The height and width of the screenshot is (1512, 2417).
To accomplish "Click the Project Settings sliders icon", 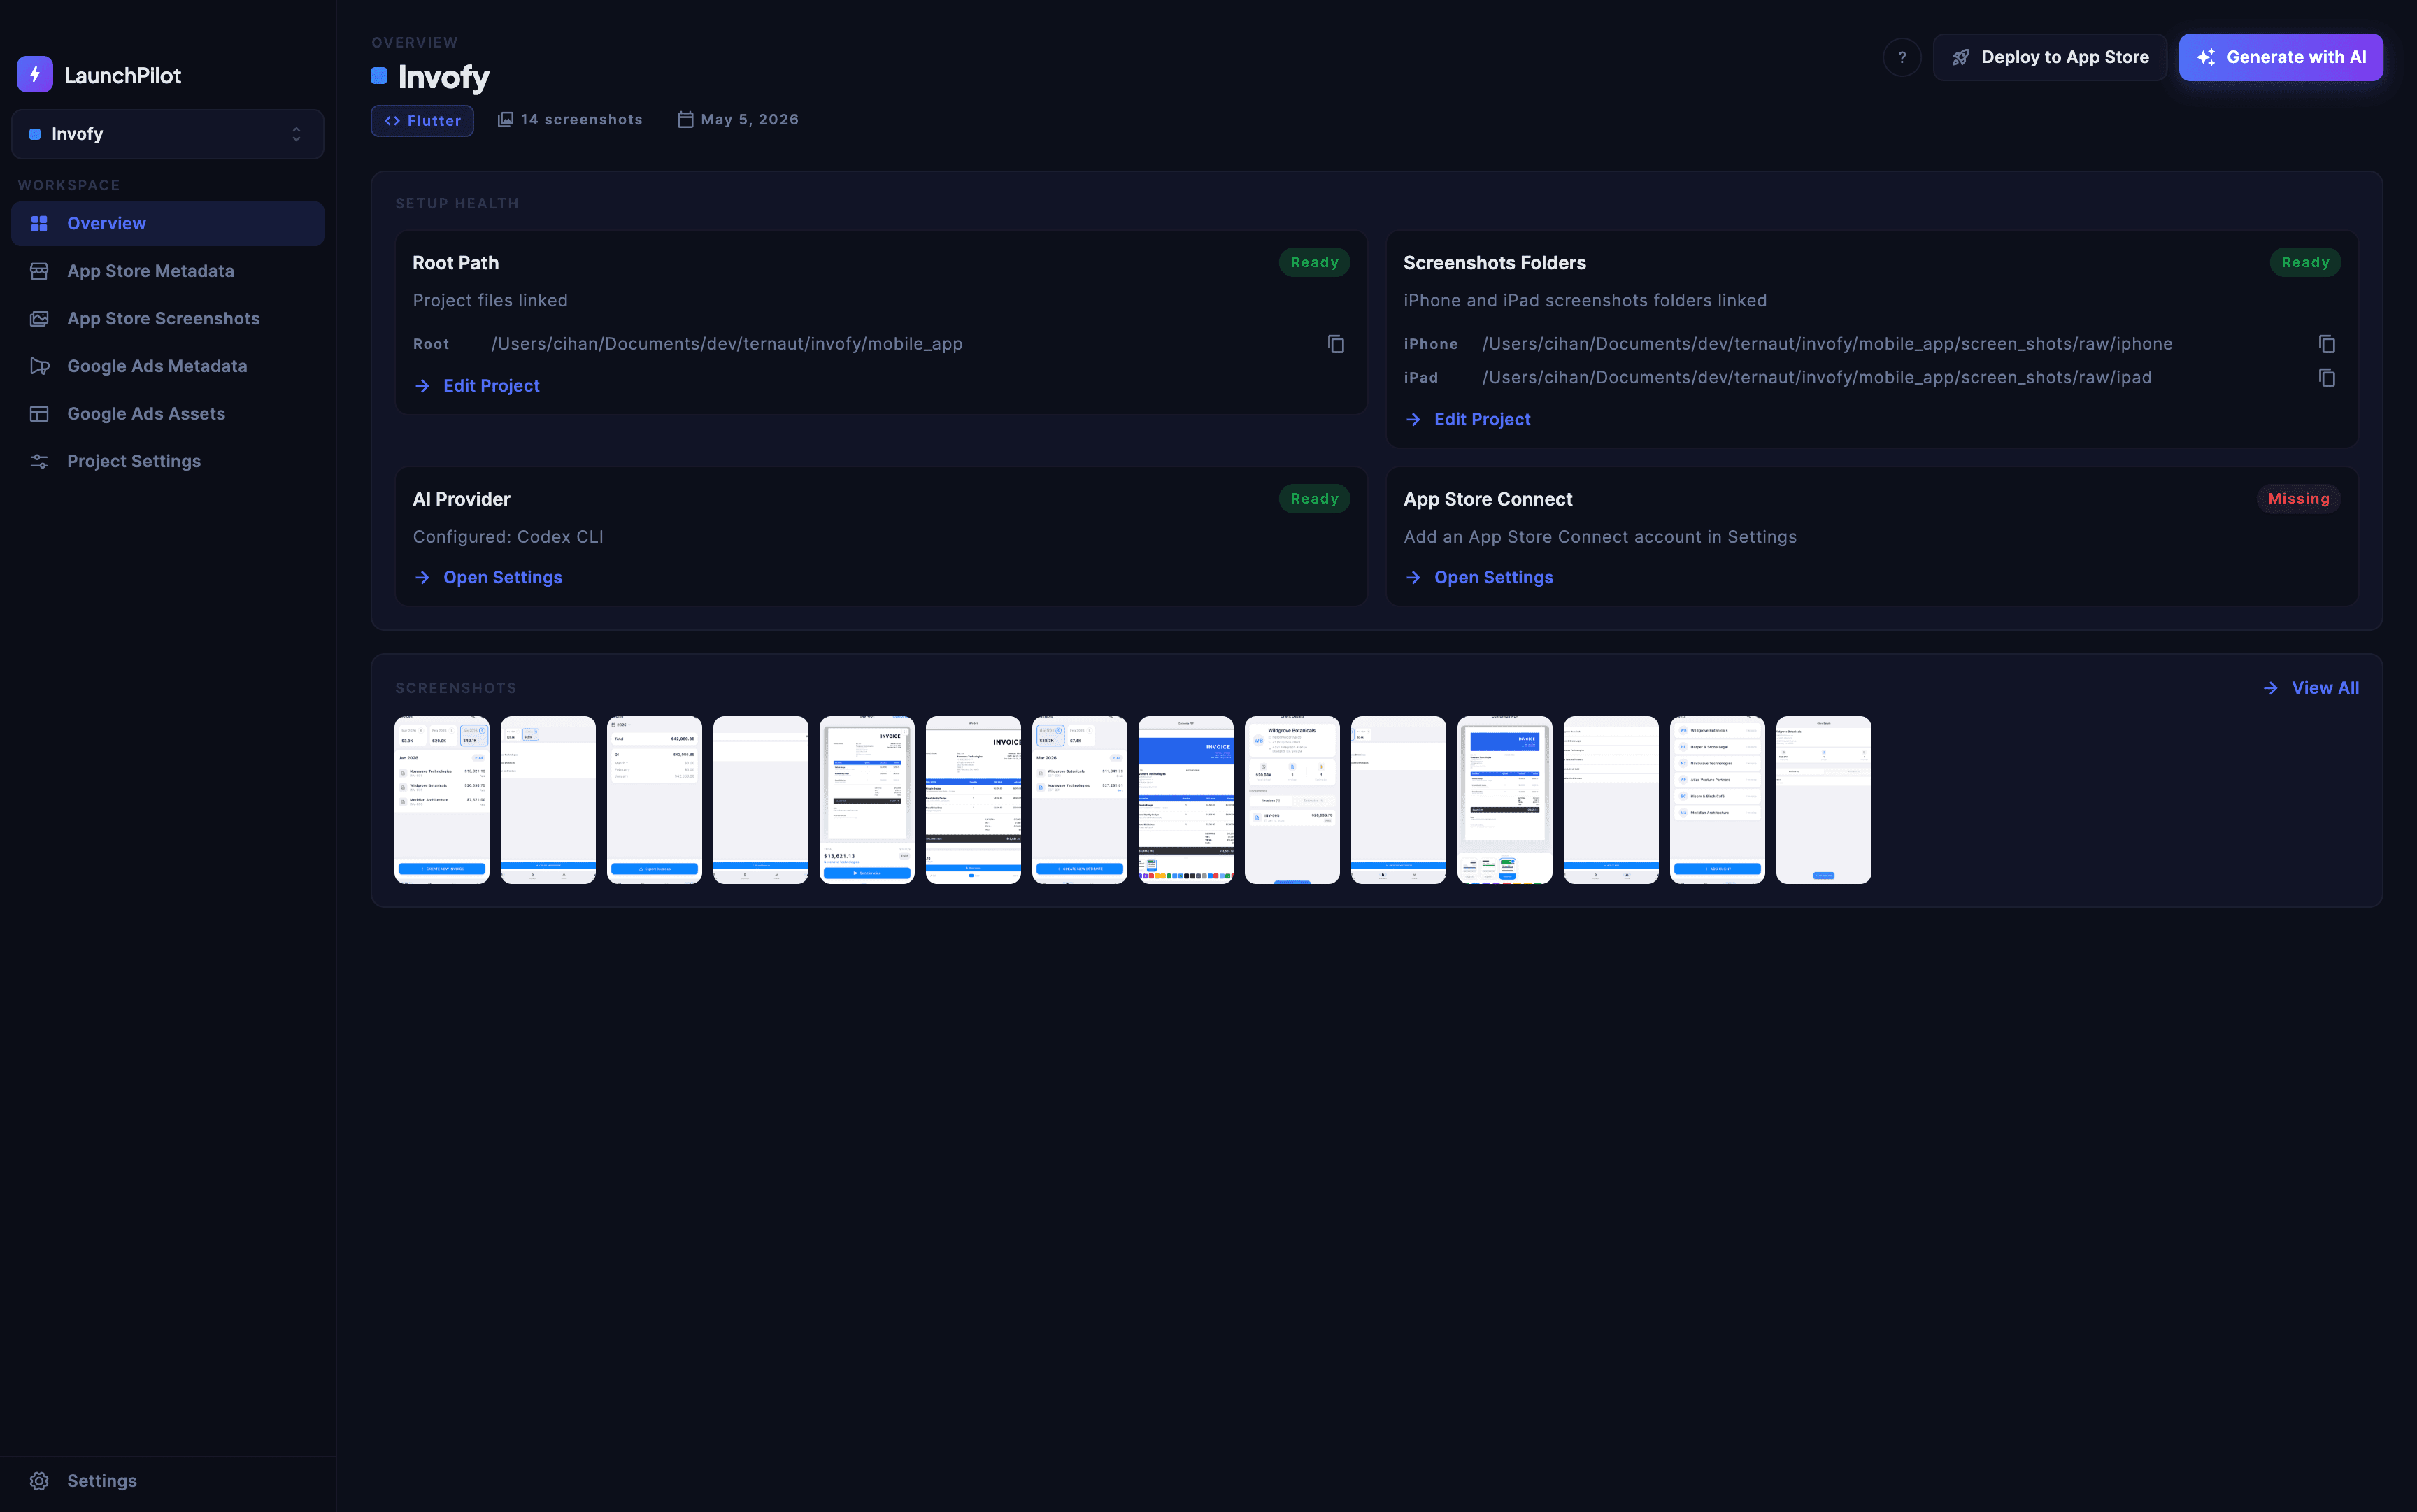I will coord(39,461).
